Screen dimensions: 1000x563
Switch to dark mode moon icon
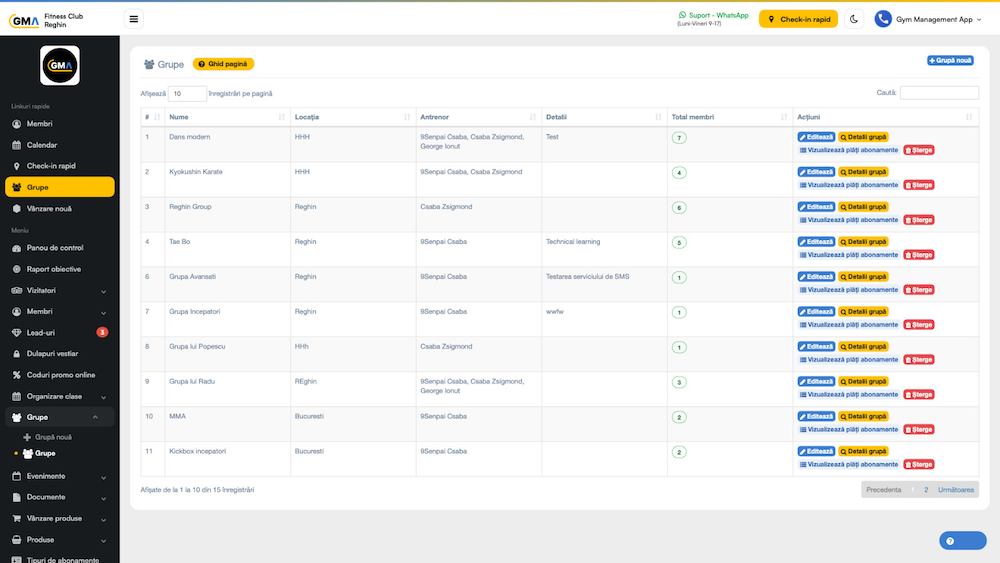point(853,19)
